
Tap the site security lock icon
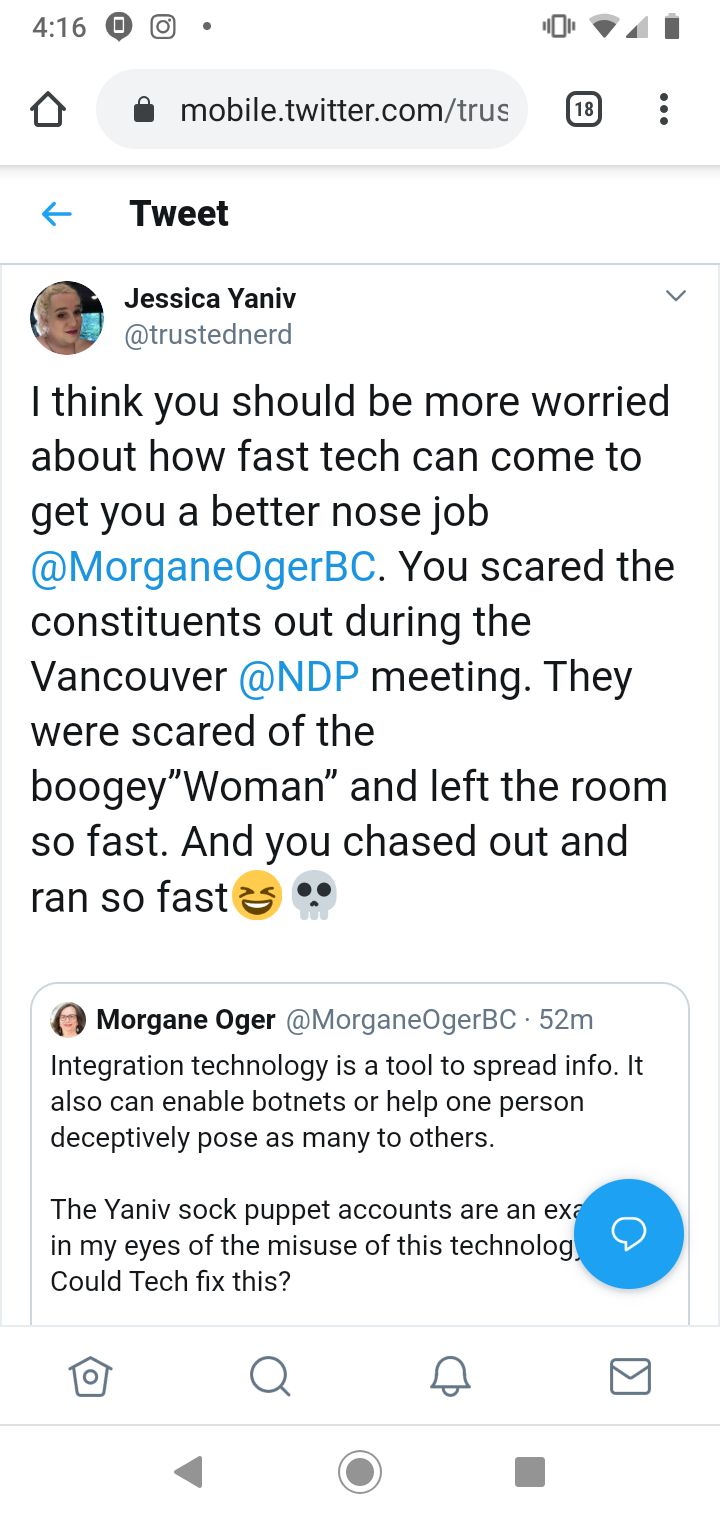click(x=144, y=109)
